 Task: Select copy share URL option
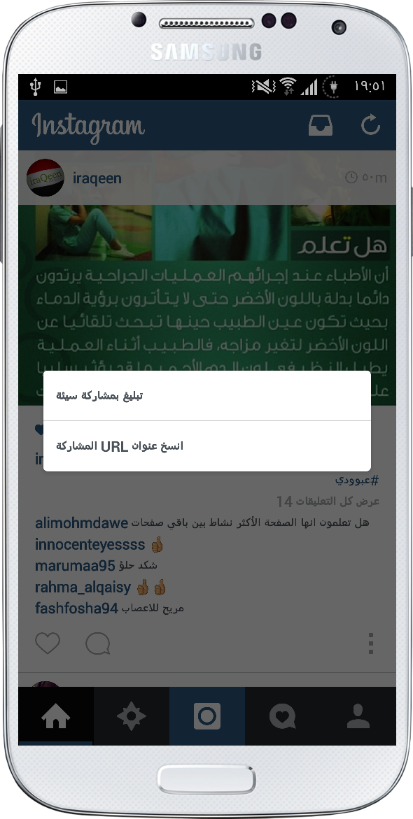pos(207,446)
